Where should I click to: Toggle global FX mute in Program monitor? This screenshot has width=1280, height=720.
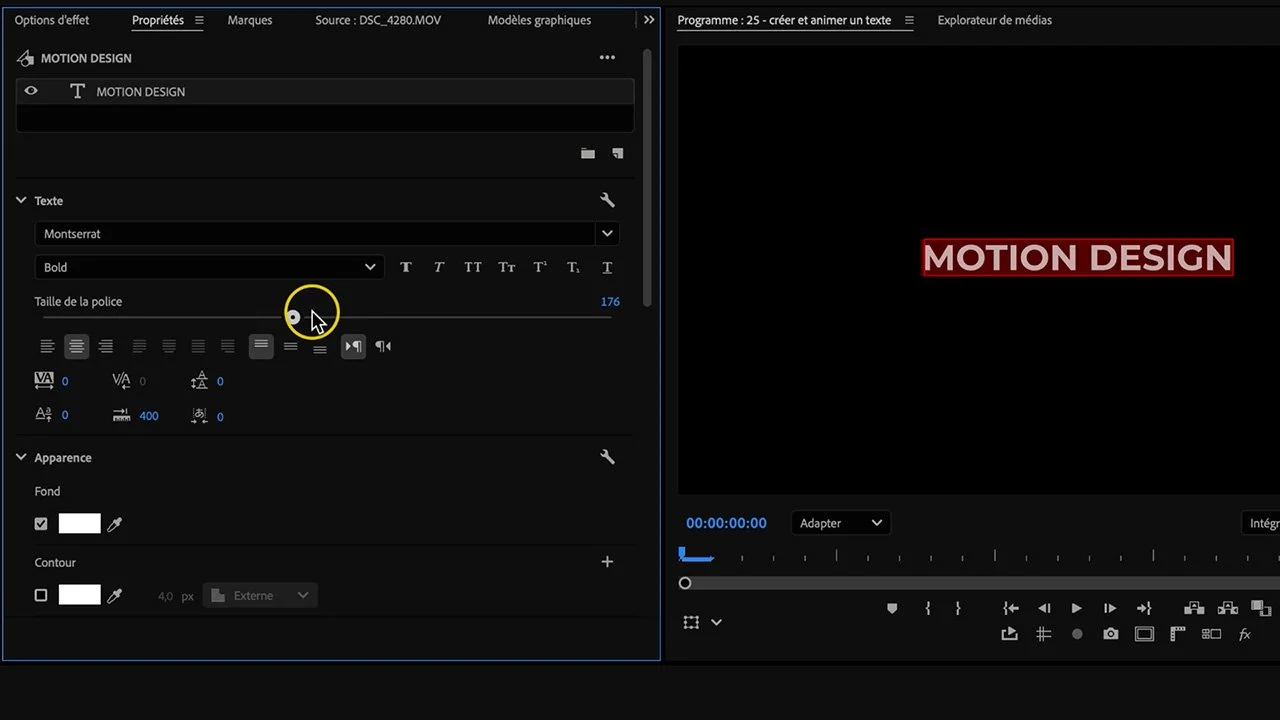click(1245, 634)
